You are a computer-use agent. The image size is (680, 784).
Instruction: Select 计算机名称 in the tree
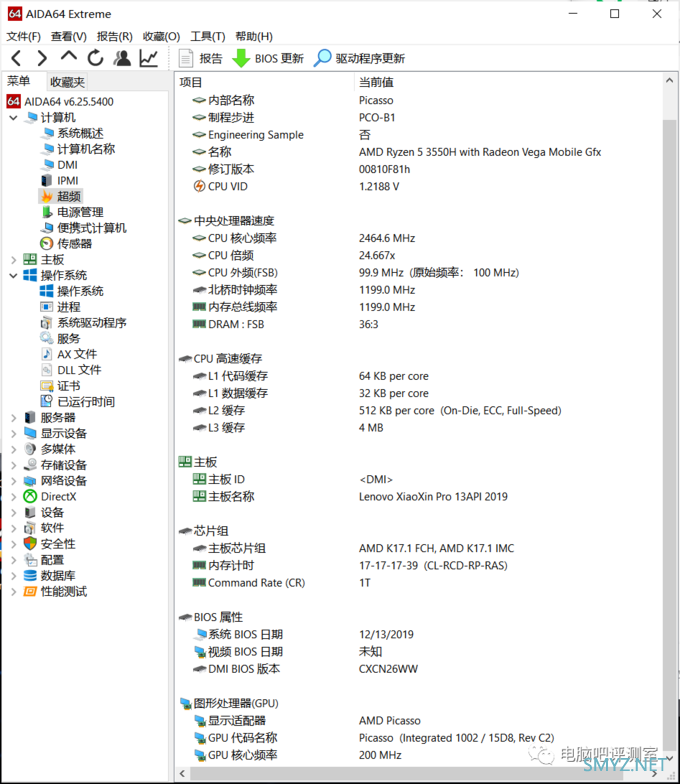coord(78,149)
